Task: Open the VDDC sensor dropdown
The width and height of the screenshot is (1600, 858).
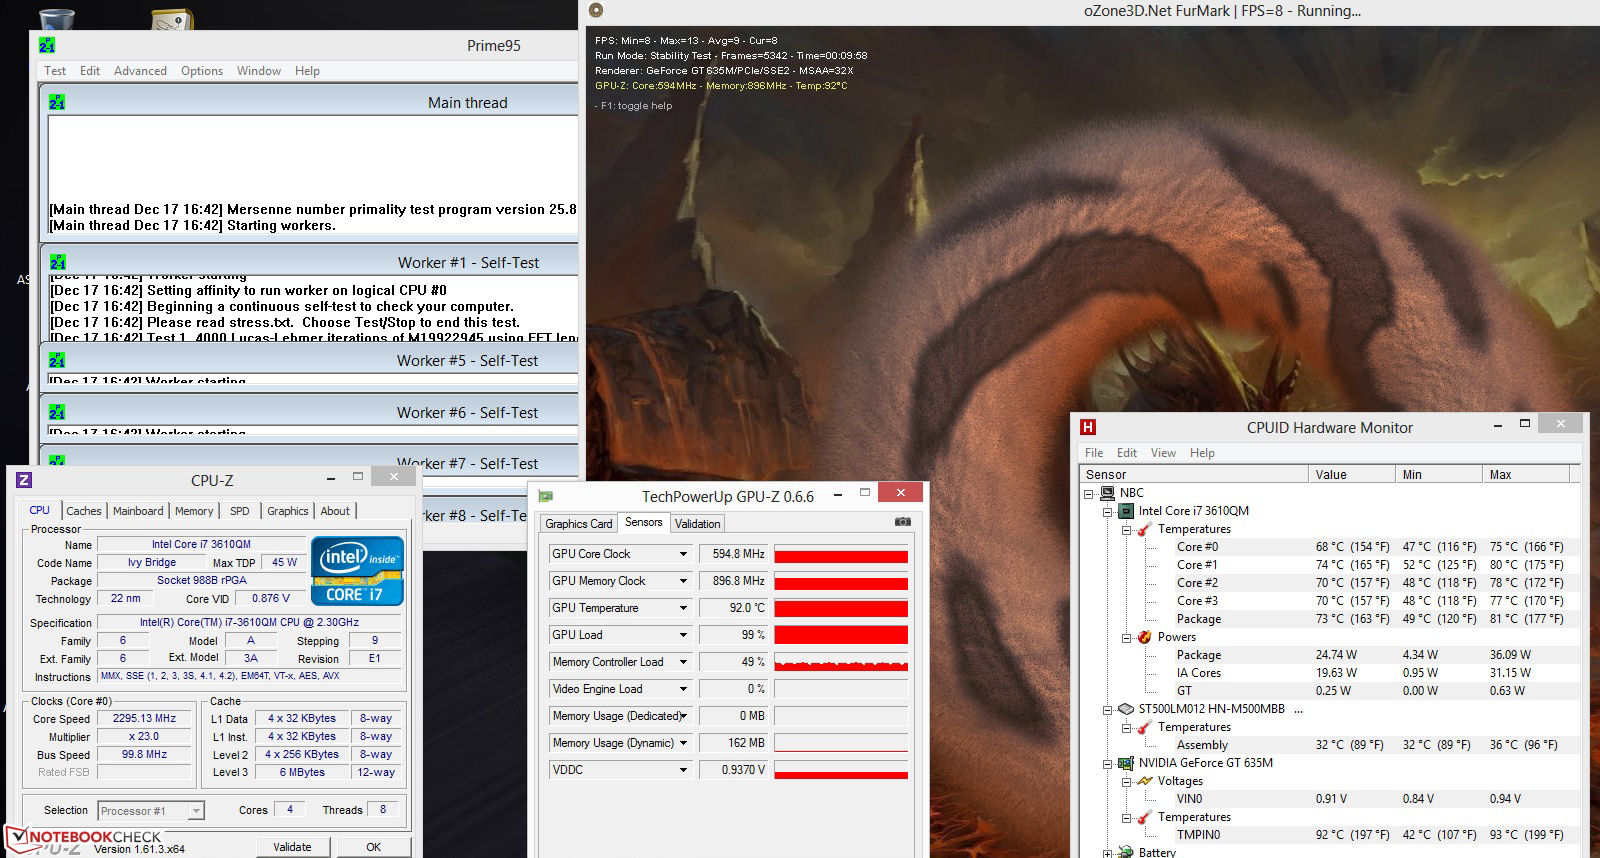Action: (x=684, y=770)
